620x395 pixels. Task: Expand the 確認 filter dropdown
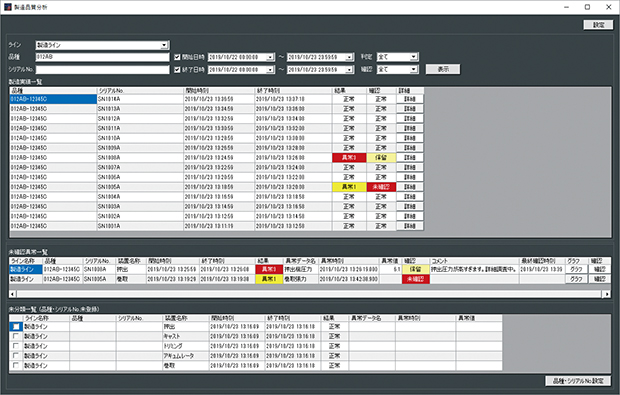[413, 70]
